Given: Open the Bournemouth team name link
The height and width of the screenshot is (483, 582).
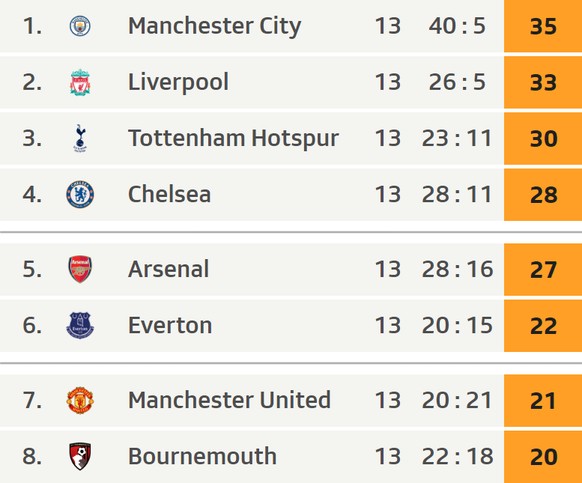Looking at the screenshot, I should pos(202,456).
